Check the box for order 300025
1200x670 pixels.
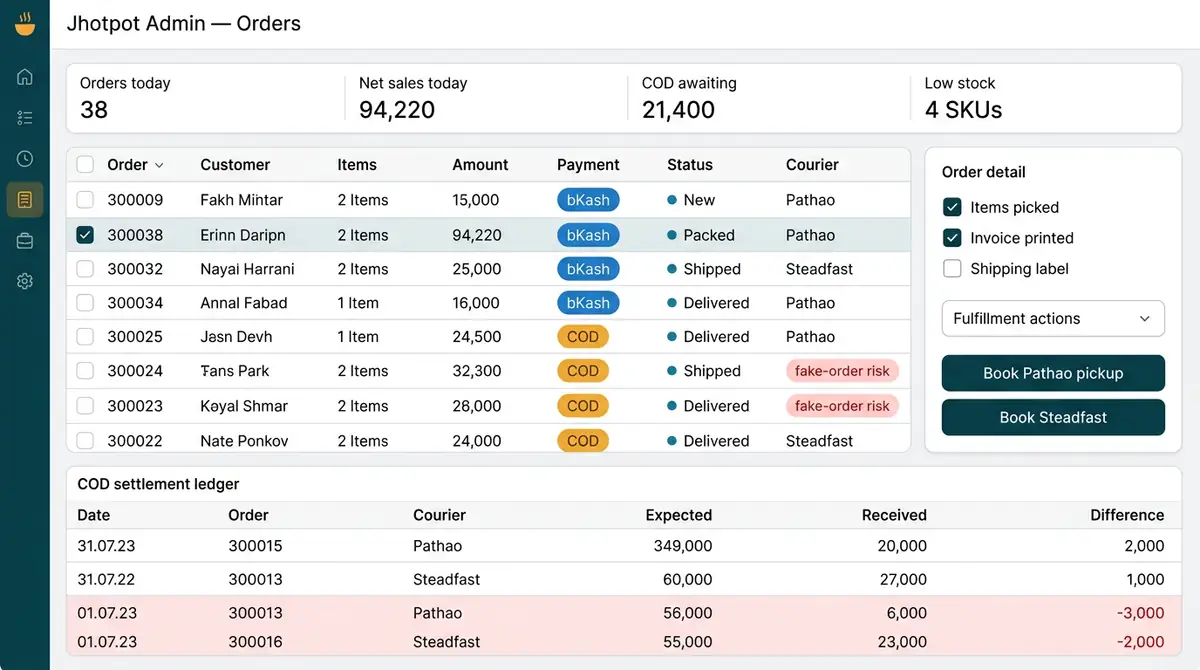tap(85, 337)
